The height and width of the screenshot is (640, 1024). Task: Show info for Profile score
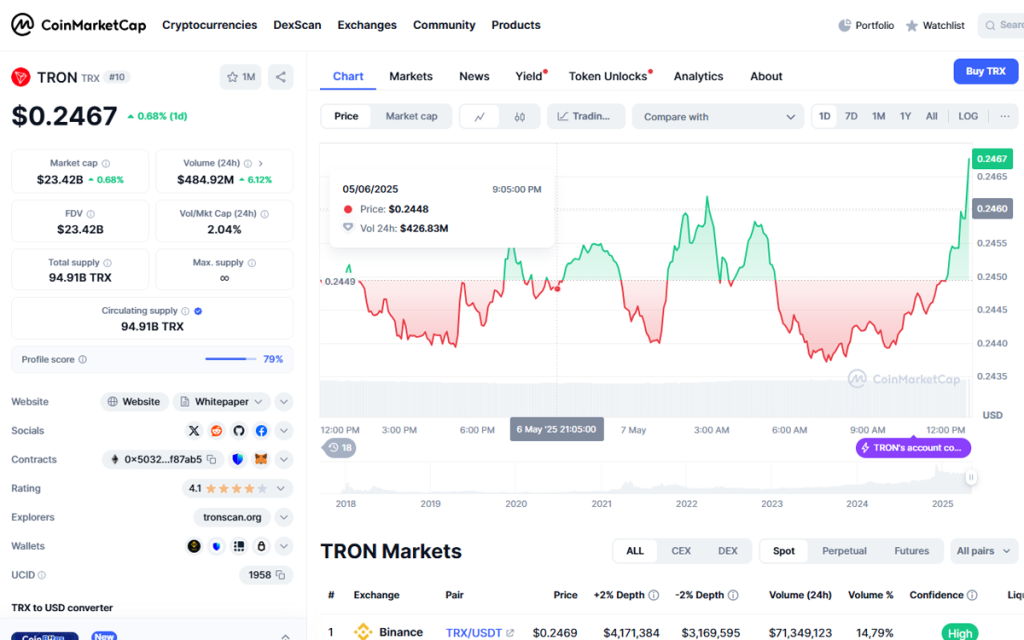[82, 360]
